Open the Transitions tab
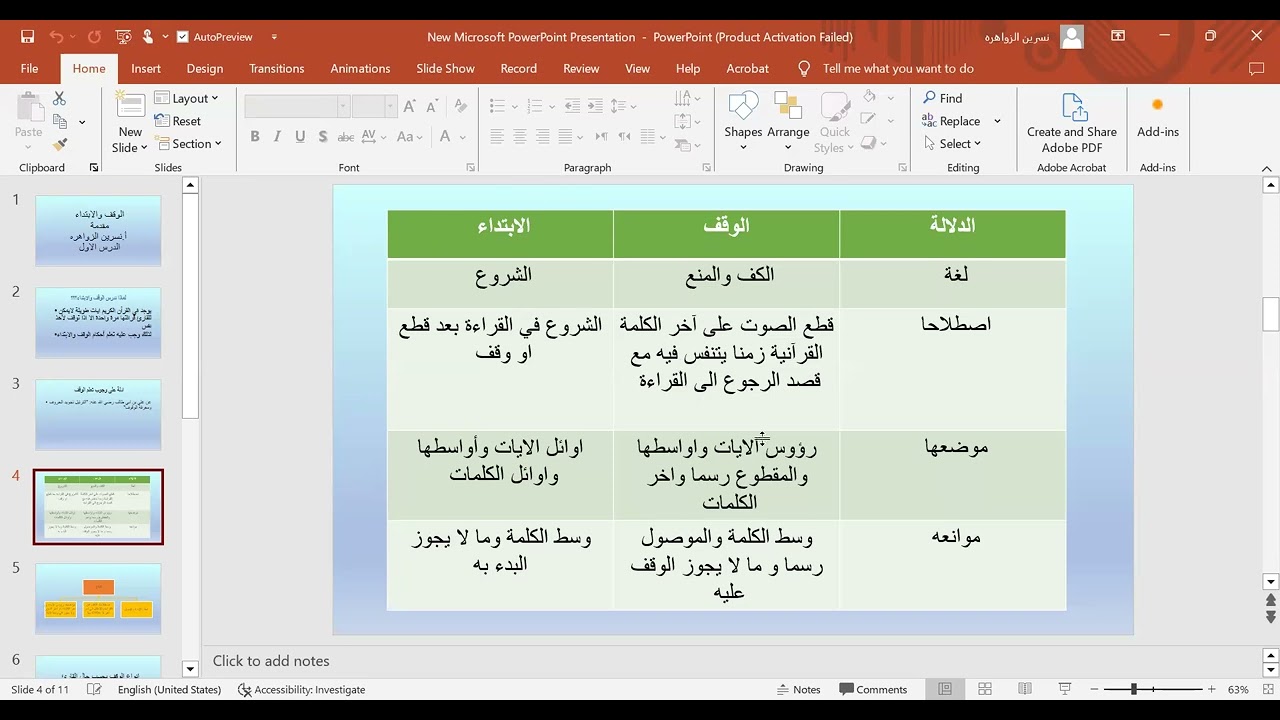 [277, 69]
